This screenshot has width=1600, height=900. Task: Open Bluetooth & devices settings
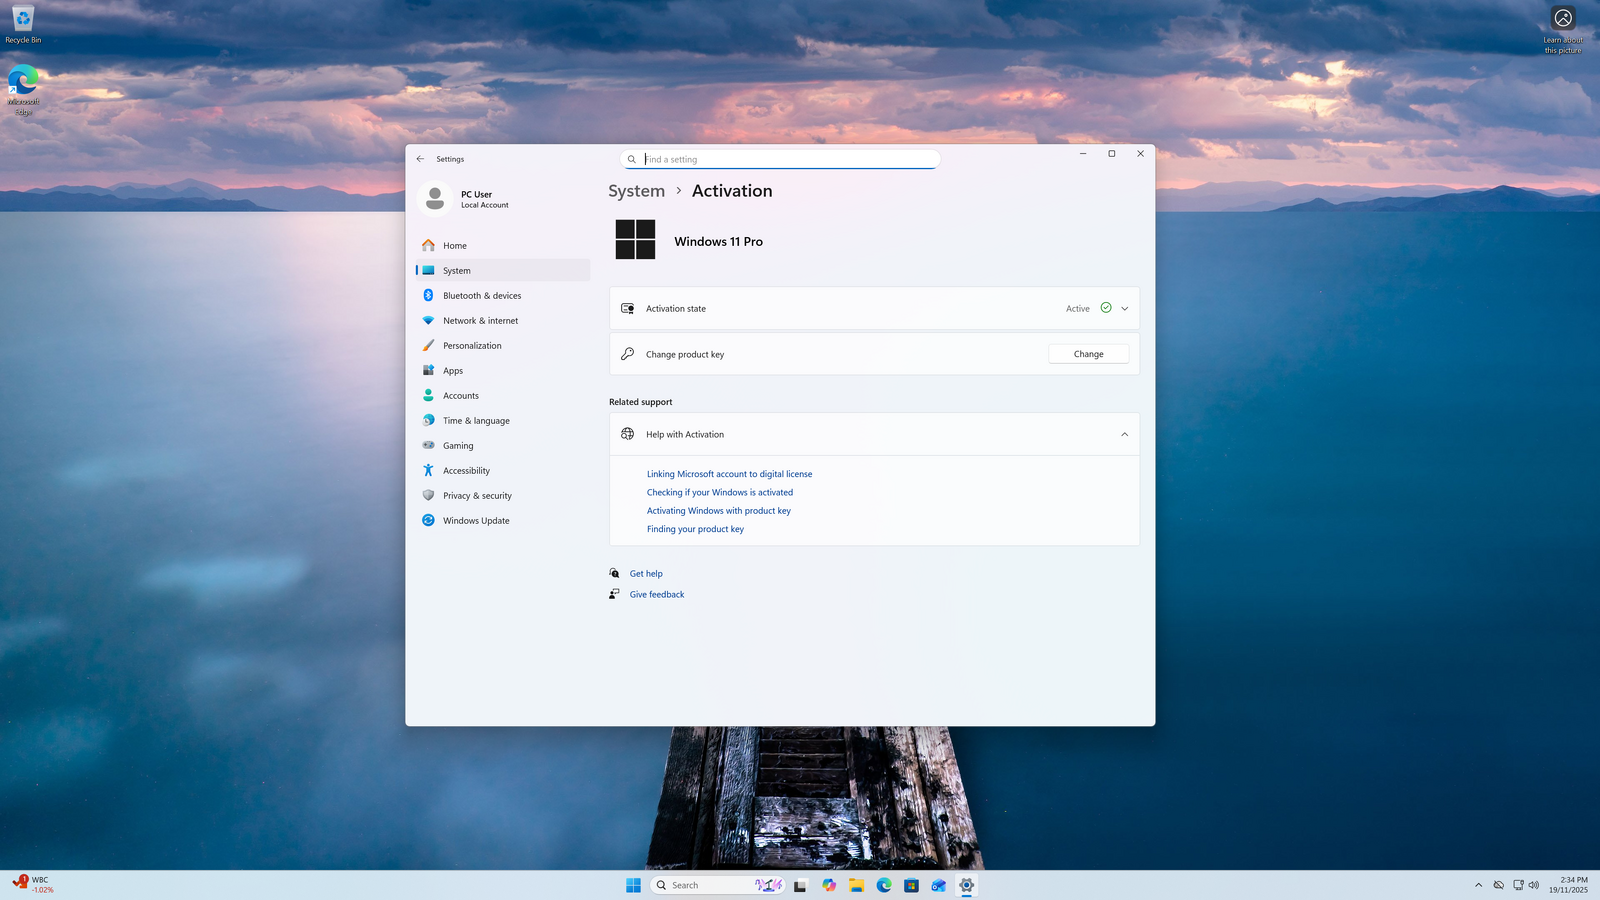coord(481,296)
